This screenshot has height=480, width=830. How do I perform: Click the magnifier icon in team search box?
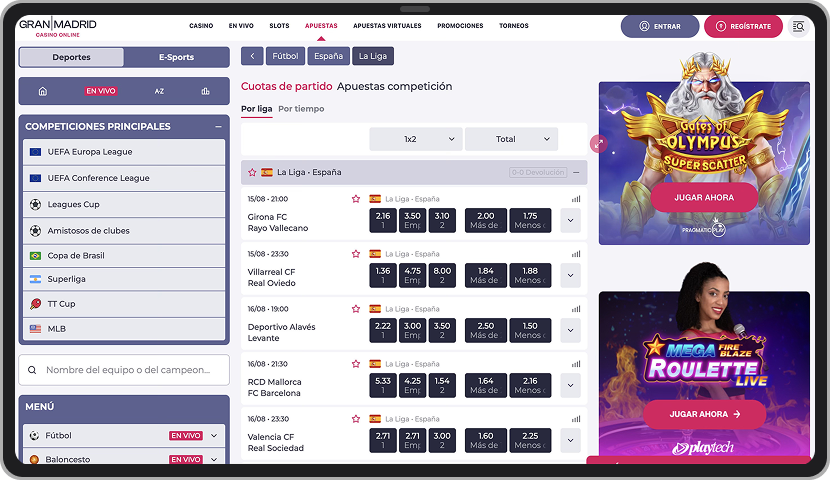pyautogui.click(x=32, y=370)
